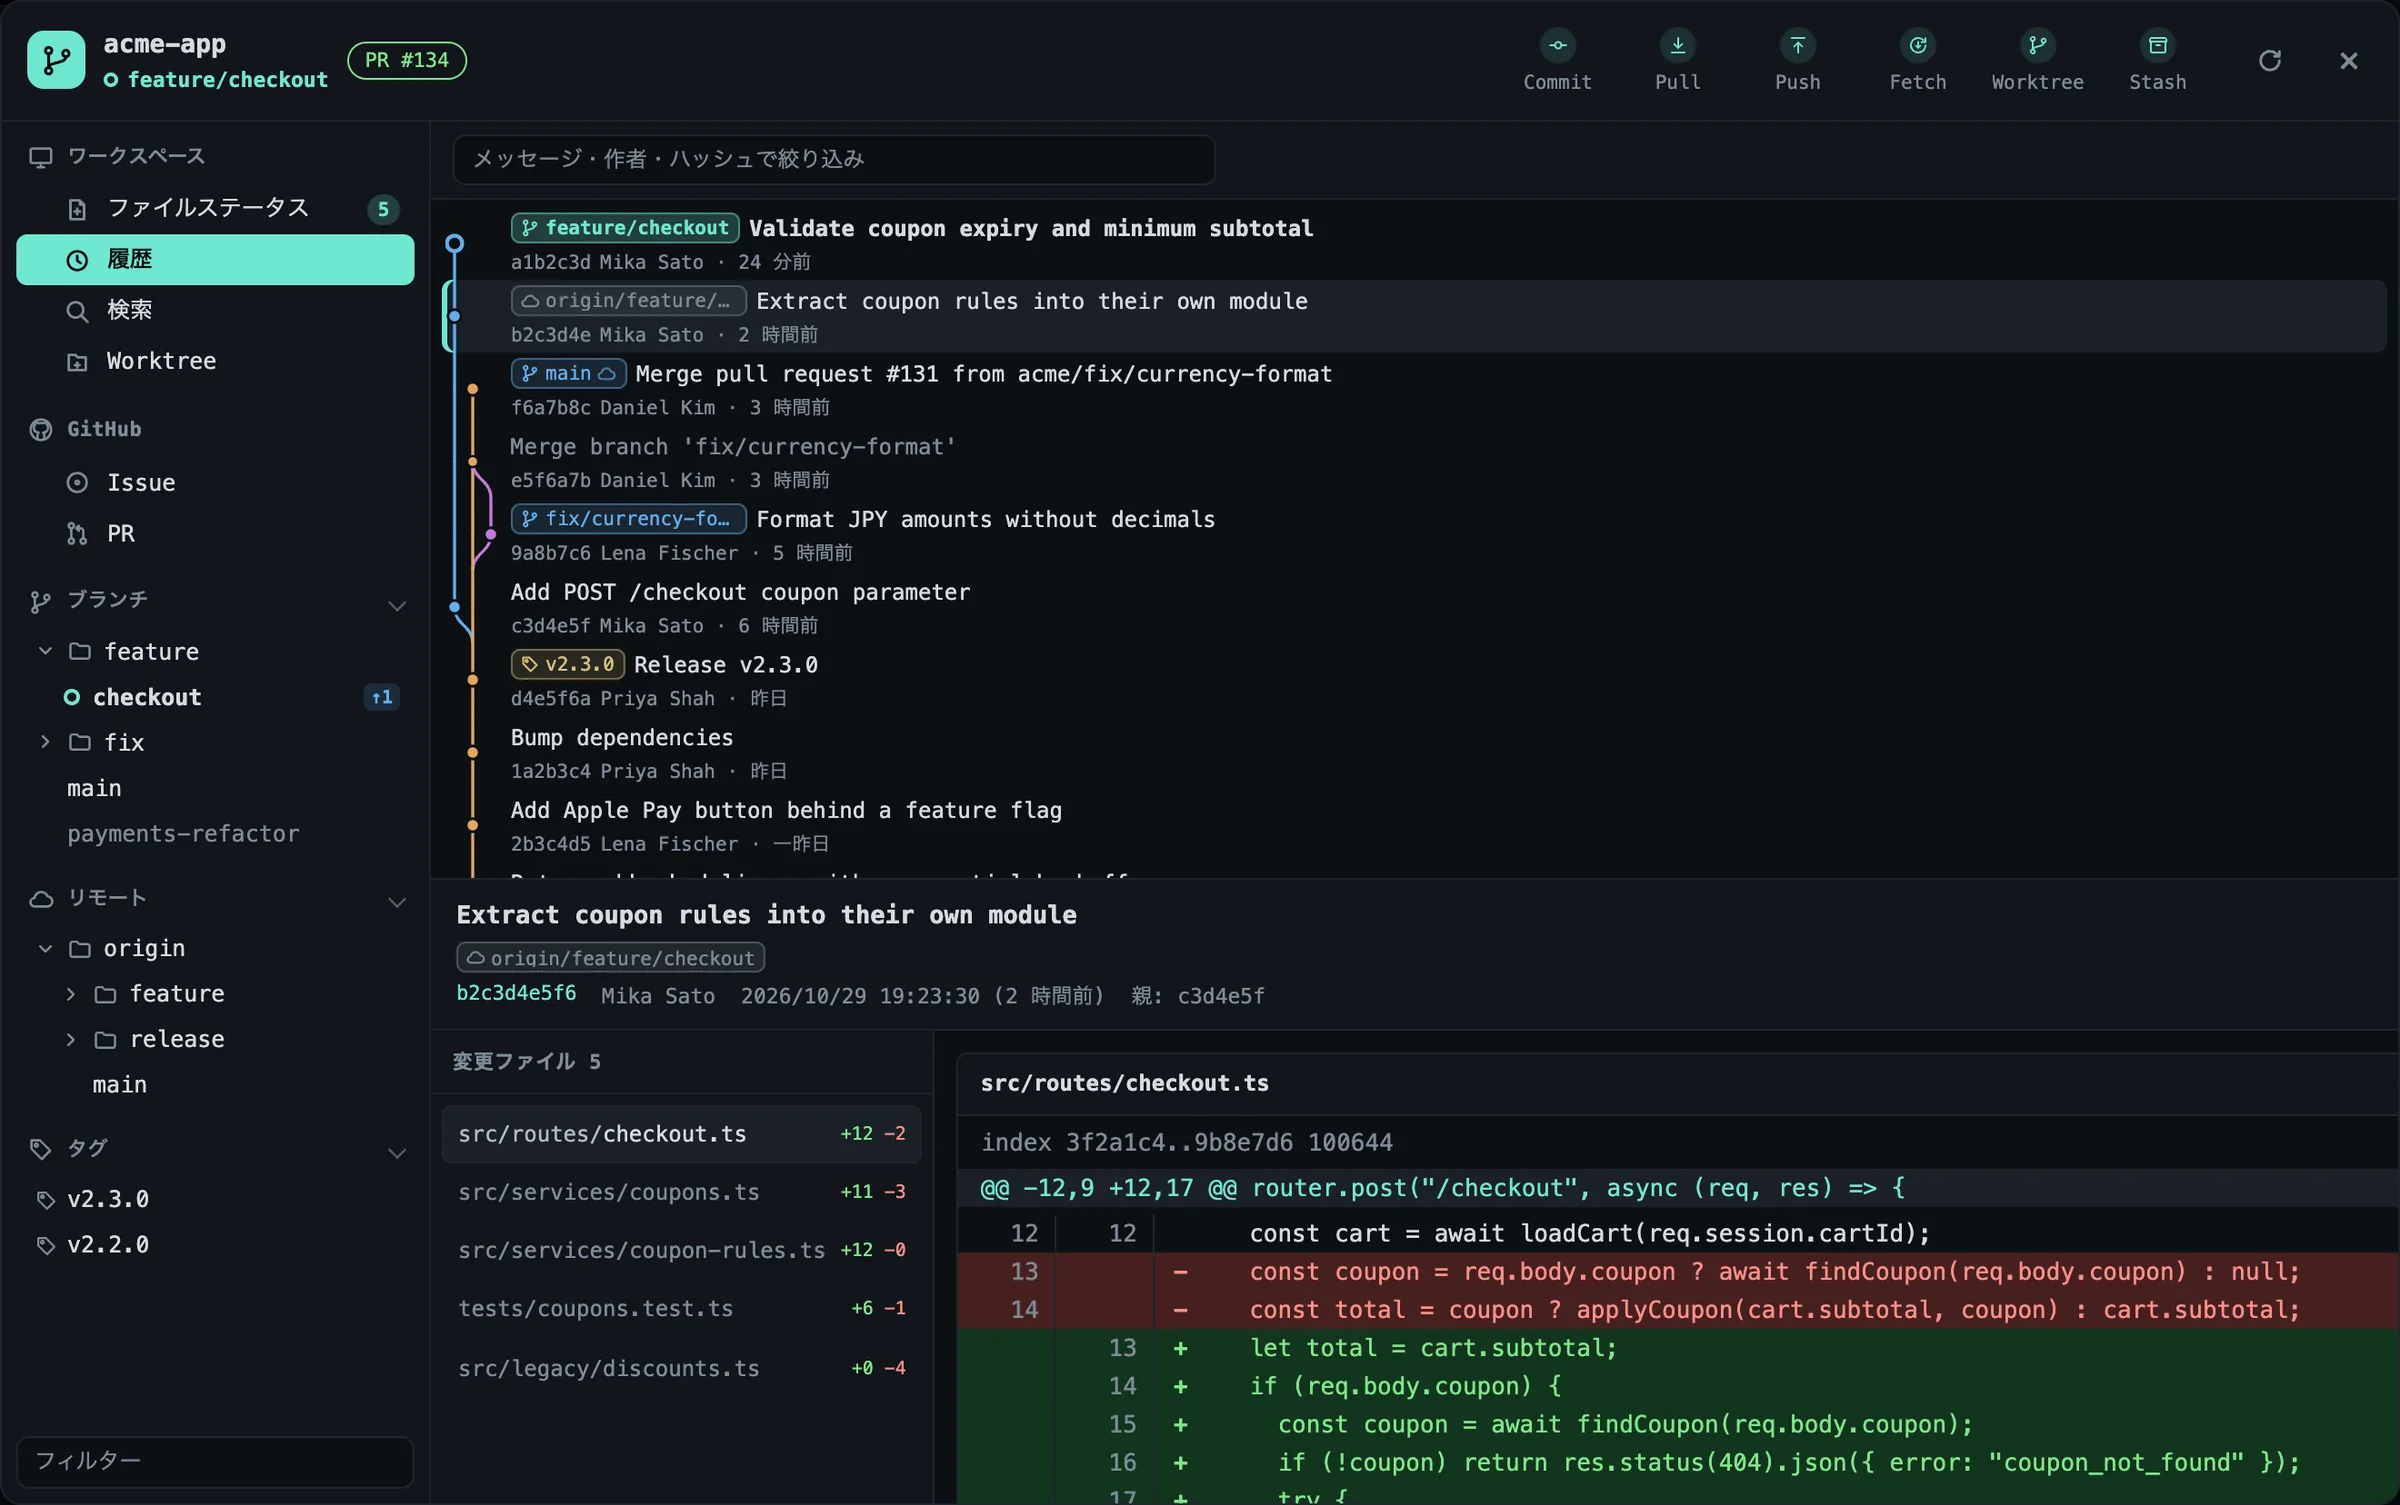Open the PR #134 badge
The height and width of the screenshot is (1505, 2400).
[407, 60]
